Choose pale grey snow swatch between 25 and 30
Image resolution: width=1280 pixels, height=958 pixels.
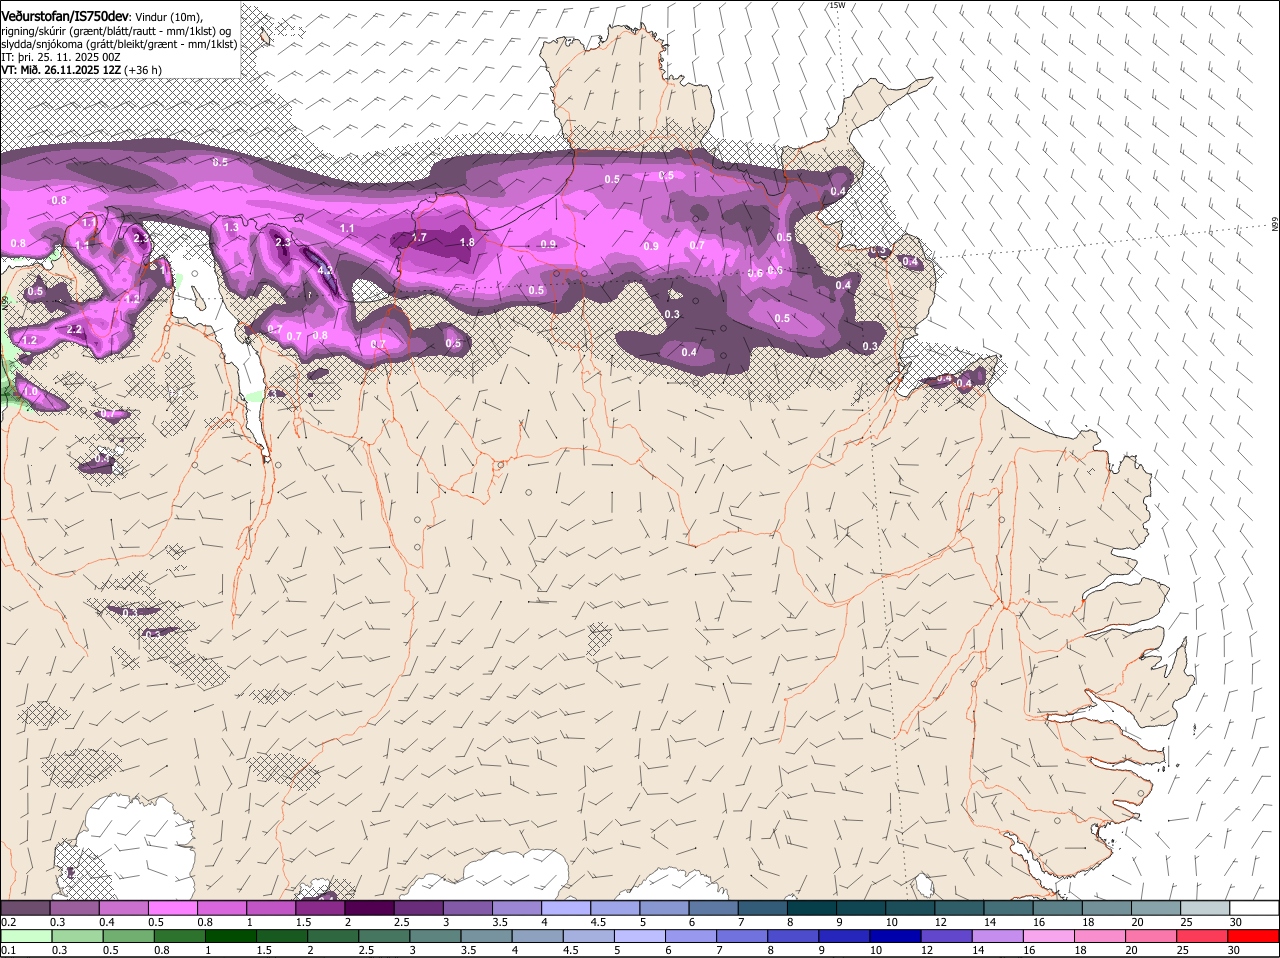(x=1206, y=907)
